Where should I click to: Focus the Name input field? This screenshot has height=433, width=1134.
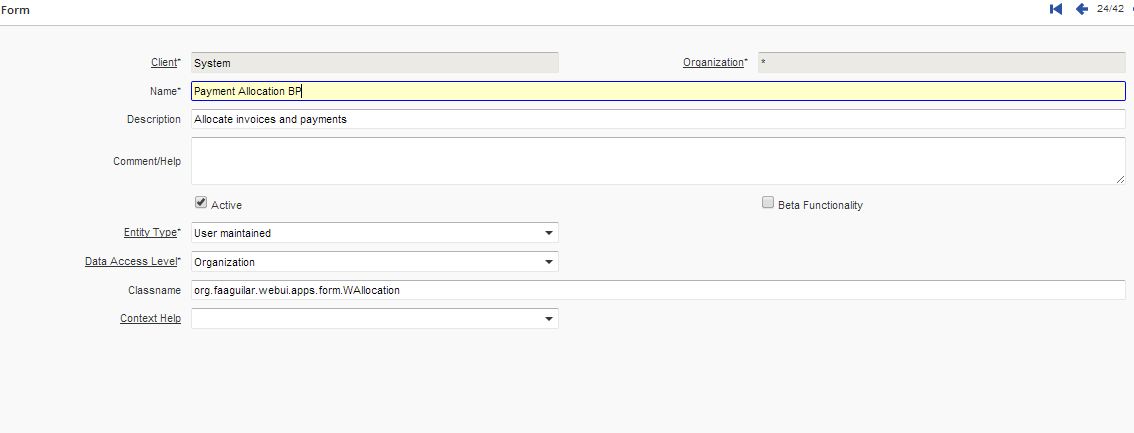pos(657,91)
